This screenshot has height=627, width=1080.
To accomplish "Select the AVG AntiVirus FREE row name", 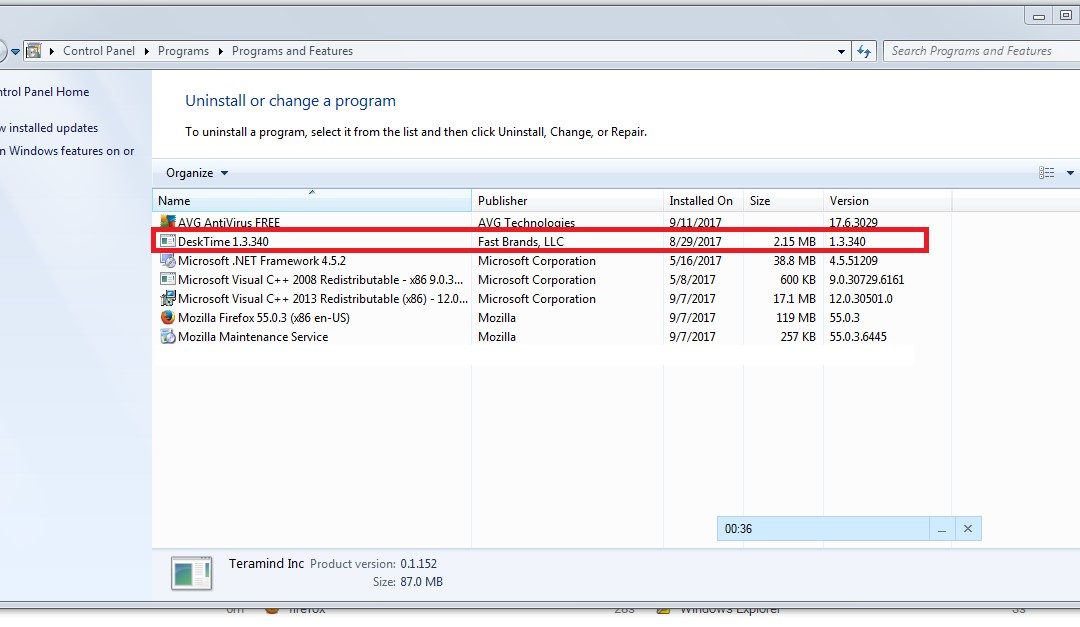I will pos(229,223).
